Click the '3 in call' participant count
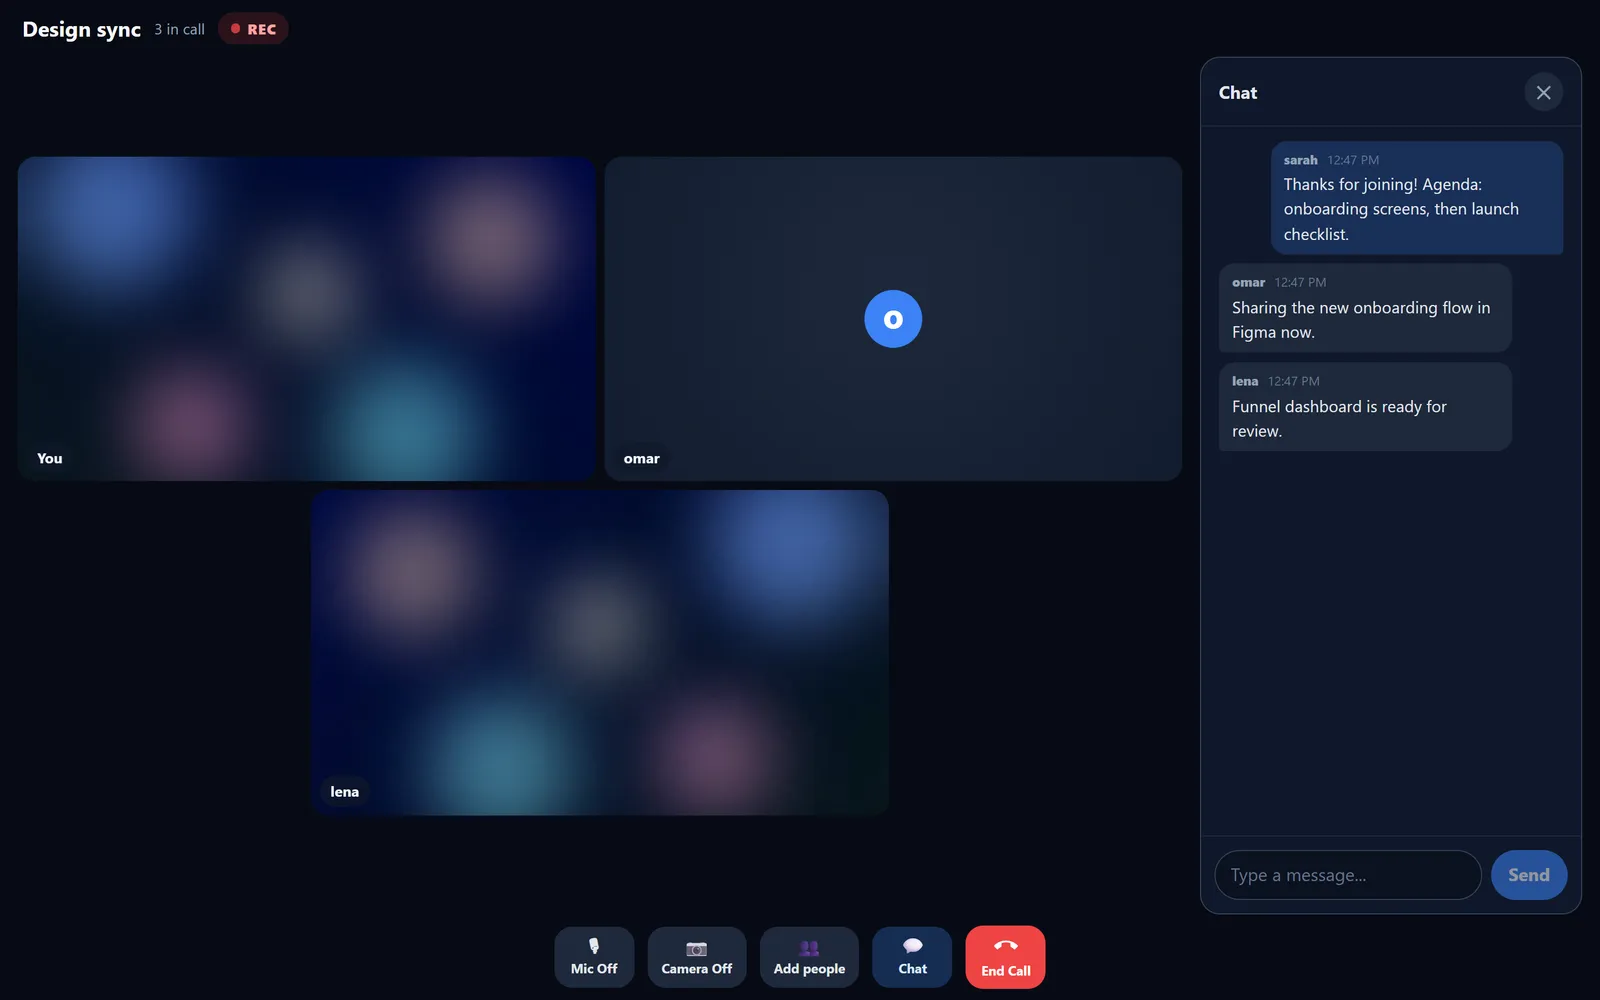The image size is (1600, 1000). pos(179,30)
